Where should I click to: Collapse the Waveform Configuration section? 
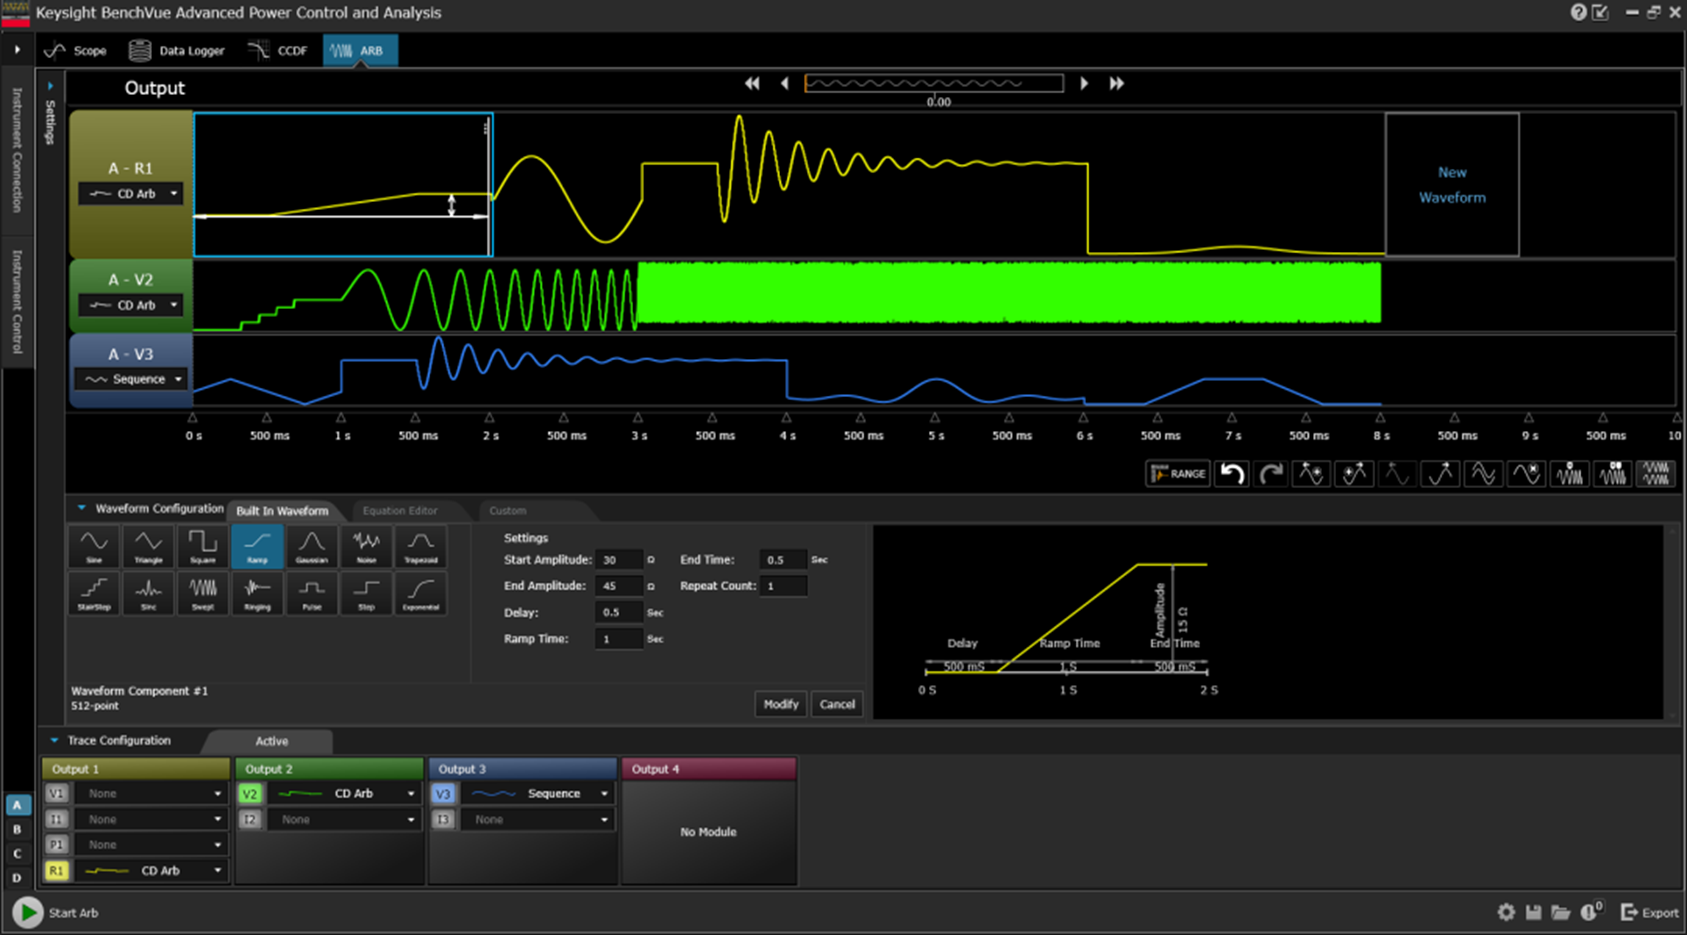(x=82, y=508)
